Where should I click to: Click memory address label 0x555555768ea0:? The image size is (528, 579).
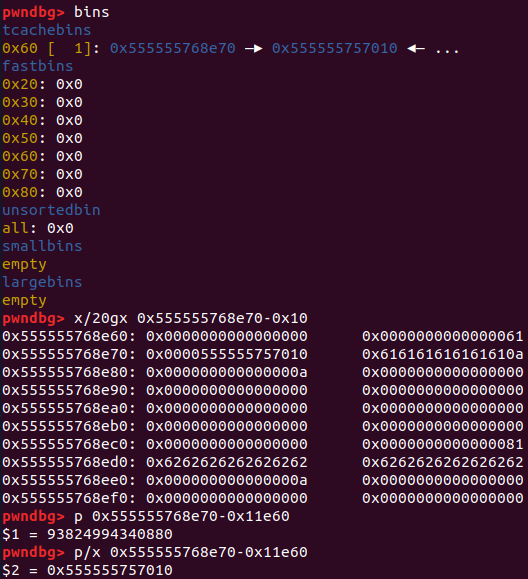tap(69, 408)
